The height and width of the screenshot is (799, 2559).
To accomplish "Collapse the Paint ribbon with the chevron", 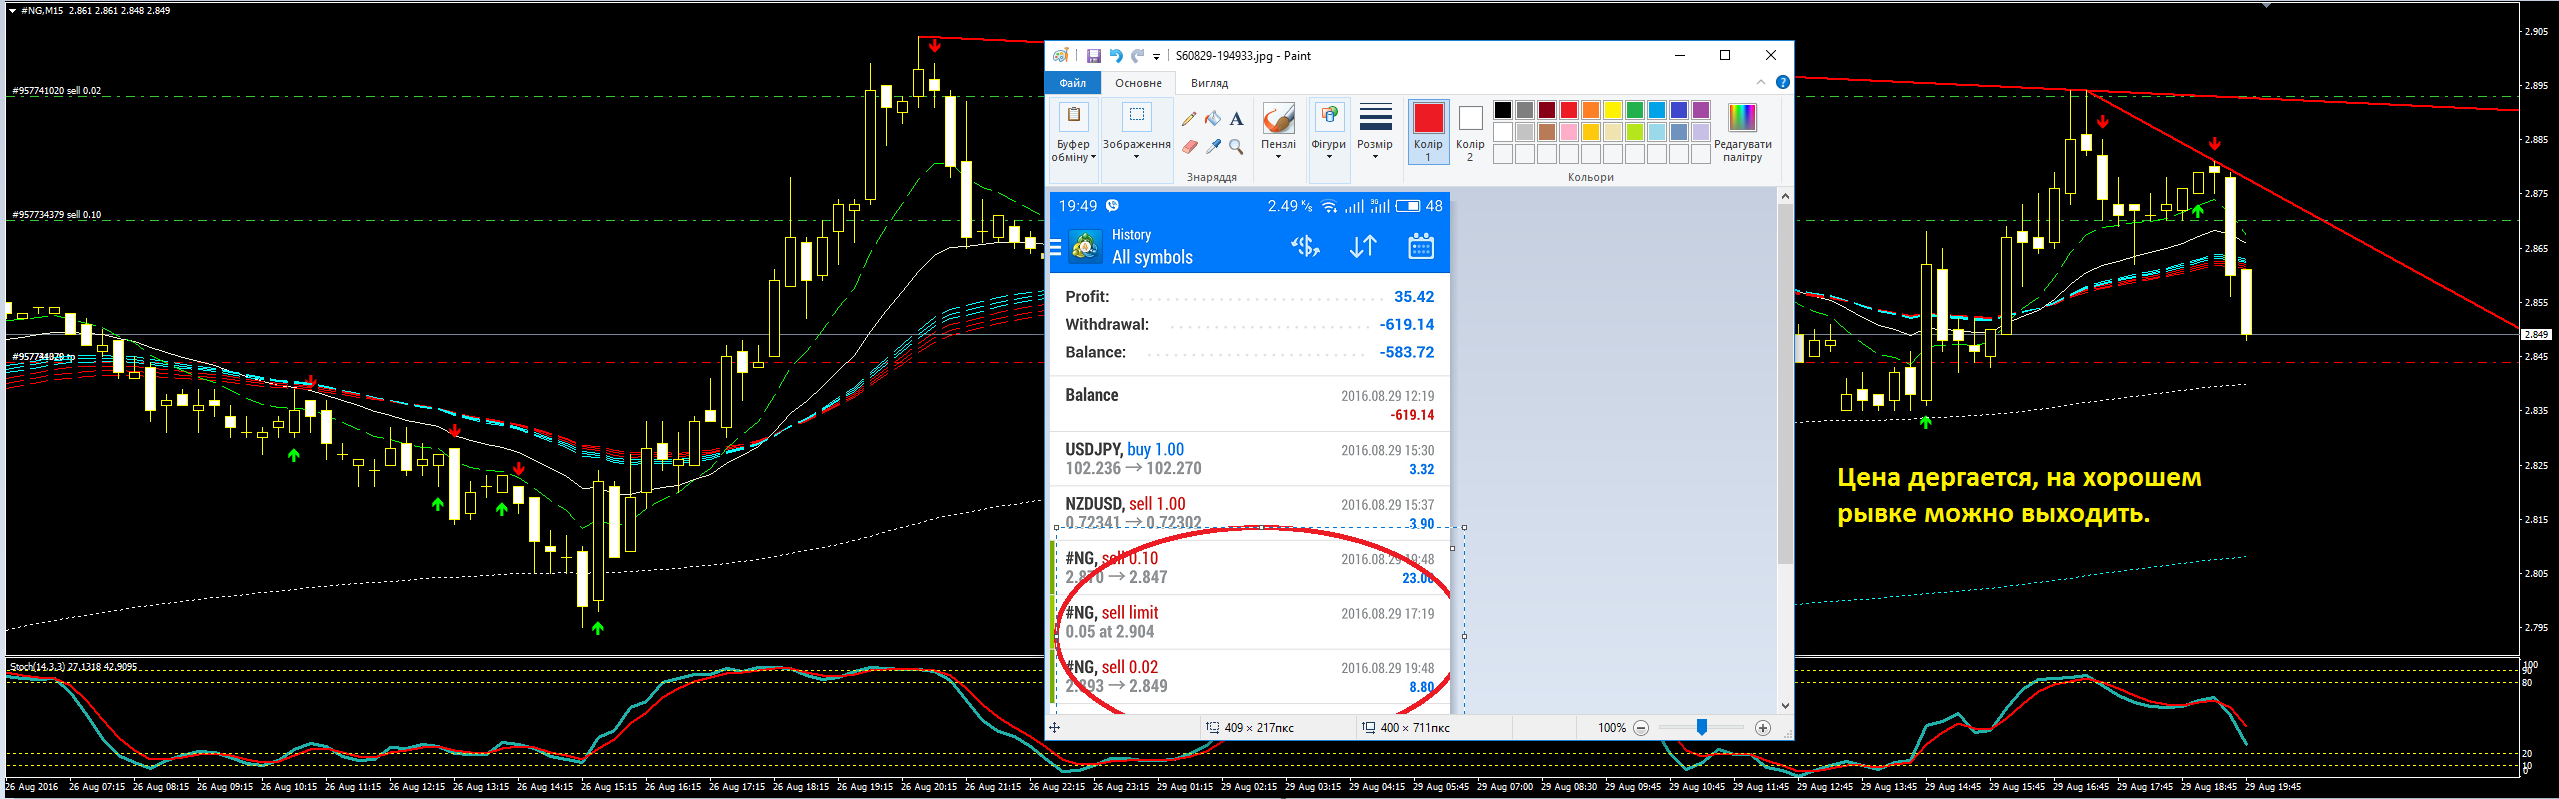I will (x=1761, y=82).
